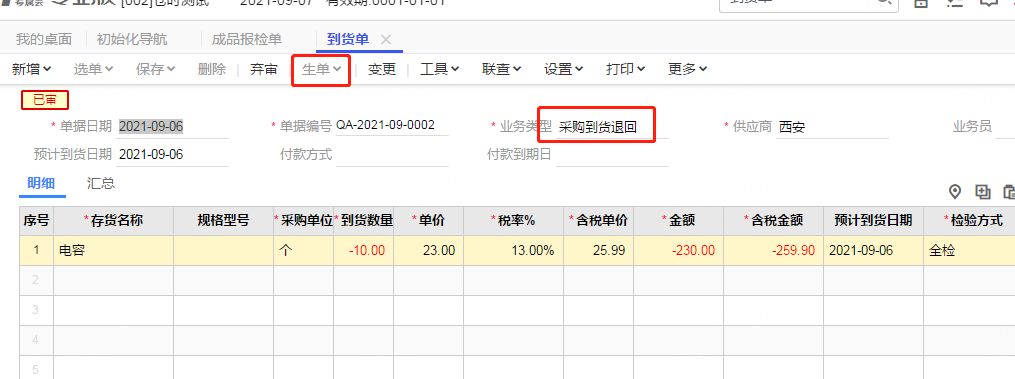
Task: Select row number 2 in table
Action: click(x=36, y=280)
